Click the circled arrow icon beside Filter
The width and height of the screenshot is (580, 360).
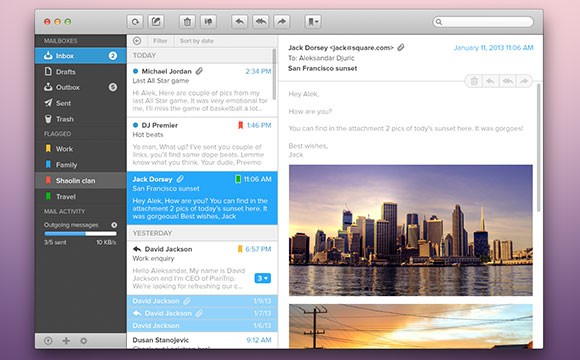coord(137,41)
